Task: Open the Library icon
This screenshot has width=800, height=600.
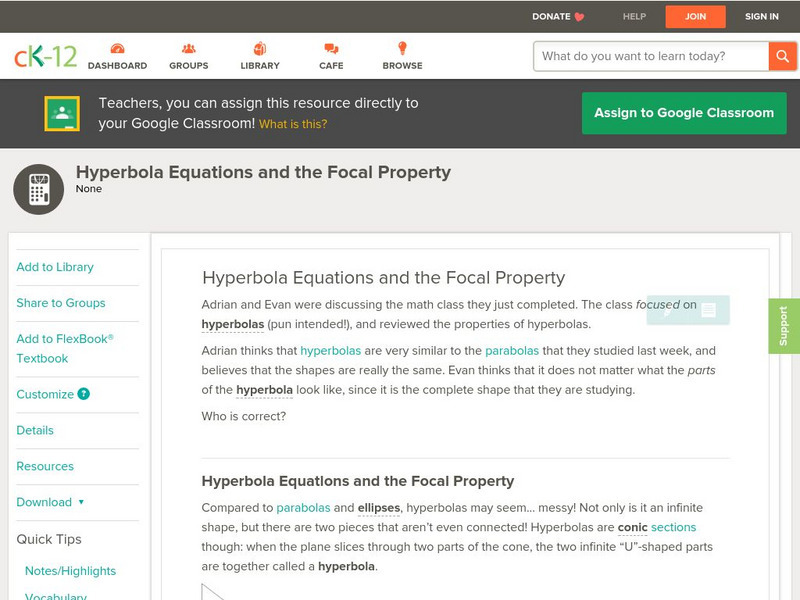Action: [260, 49]
